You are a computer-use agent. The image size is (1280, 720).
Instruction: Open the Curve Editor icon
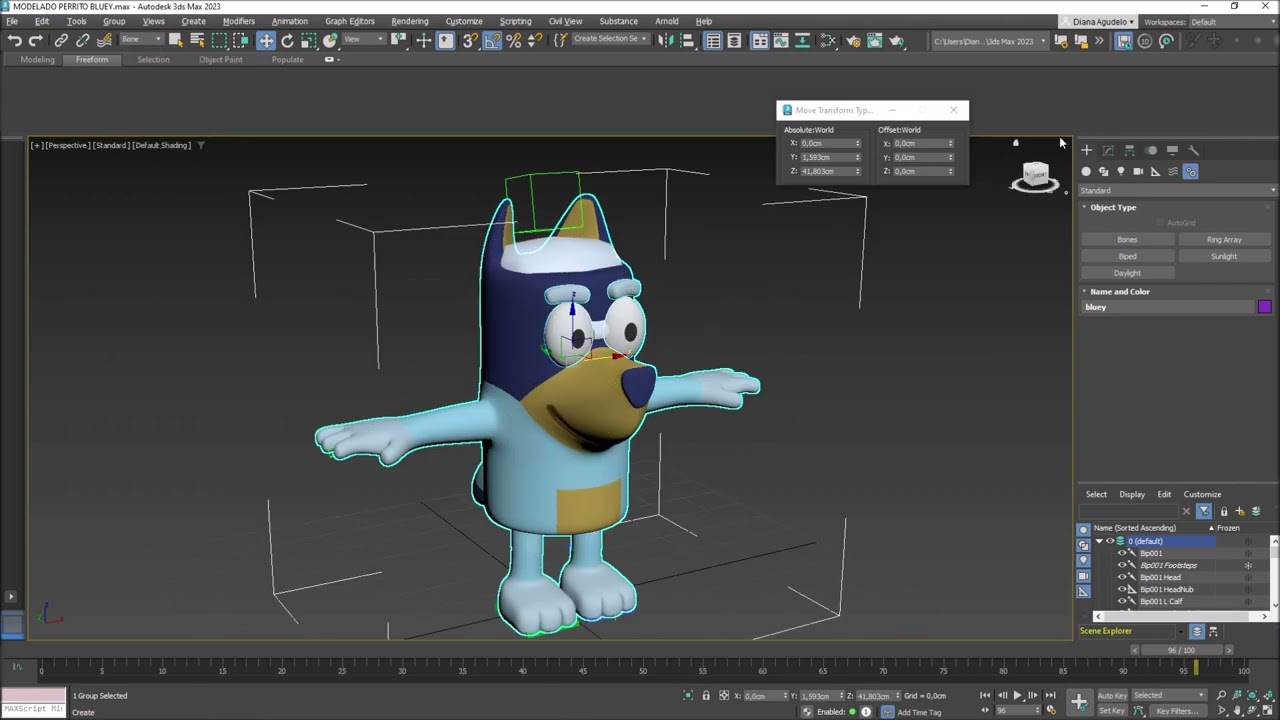click(x=781, y=40)
